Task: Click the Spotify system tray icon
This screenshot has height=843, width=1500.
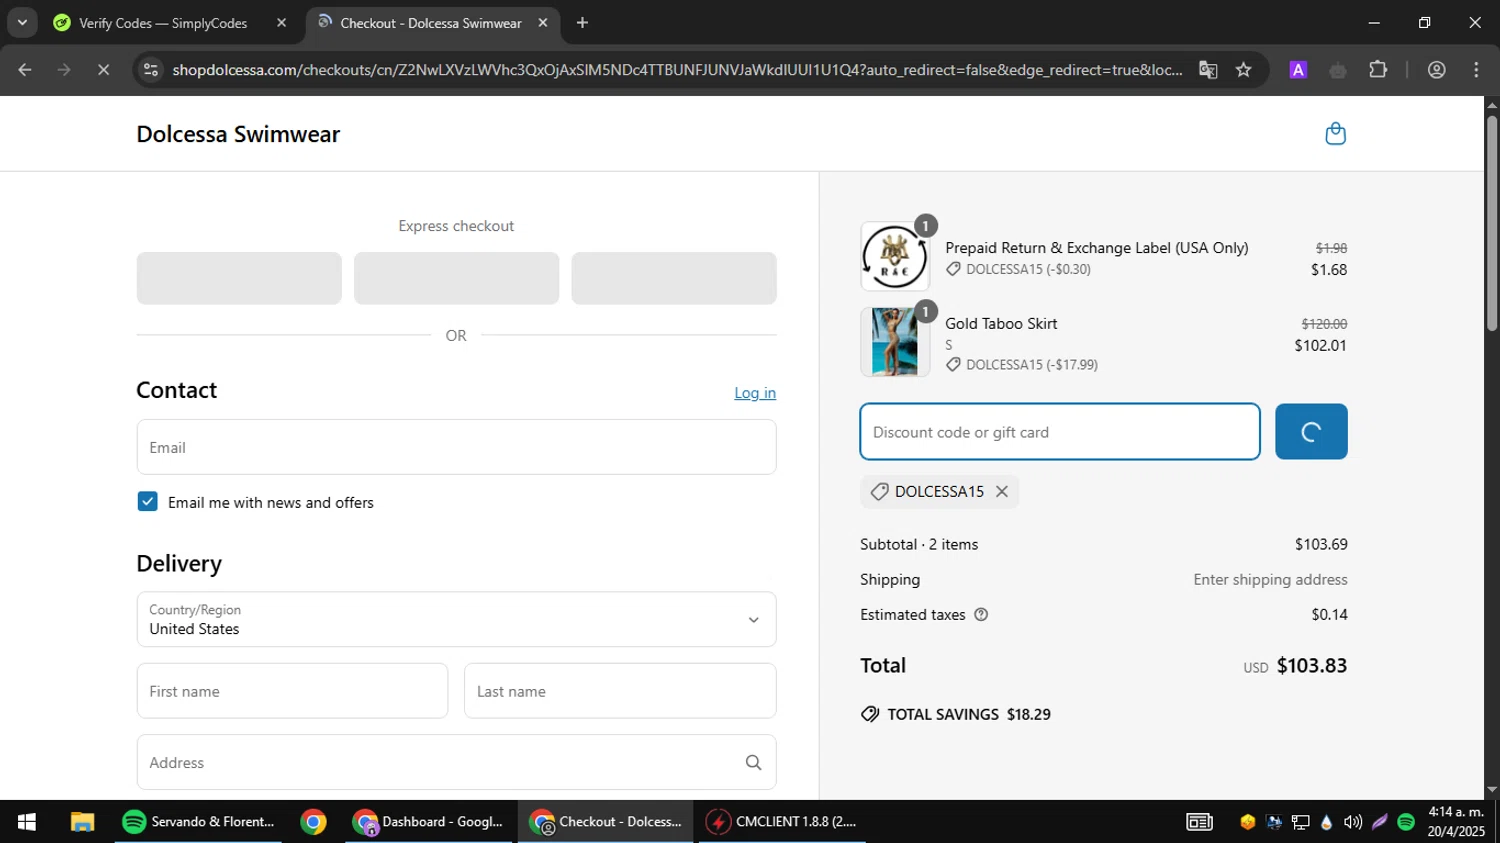Action: click(x=1406, y=822)
